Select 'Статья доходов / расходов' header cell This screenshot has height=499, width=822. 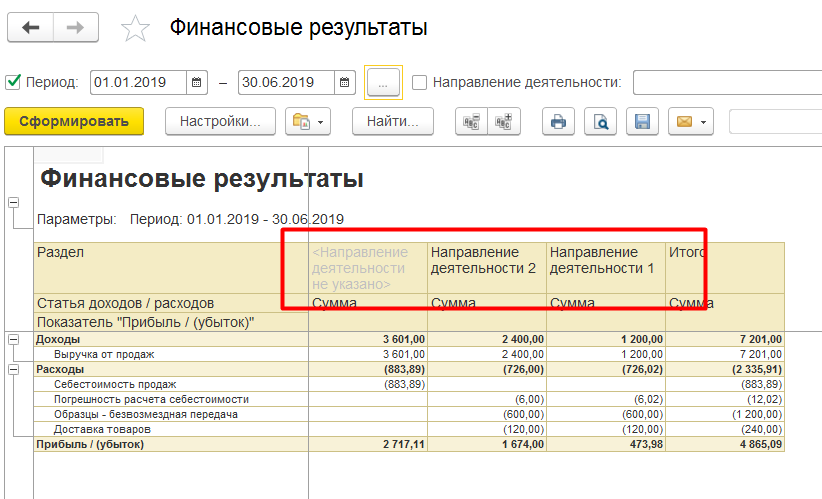[x=171, y=303]
